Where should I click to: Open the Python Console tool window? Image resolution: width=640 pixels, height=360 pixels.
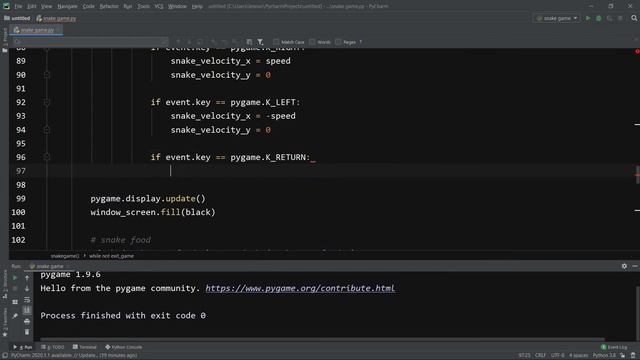[124, 347]
